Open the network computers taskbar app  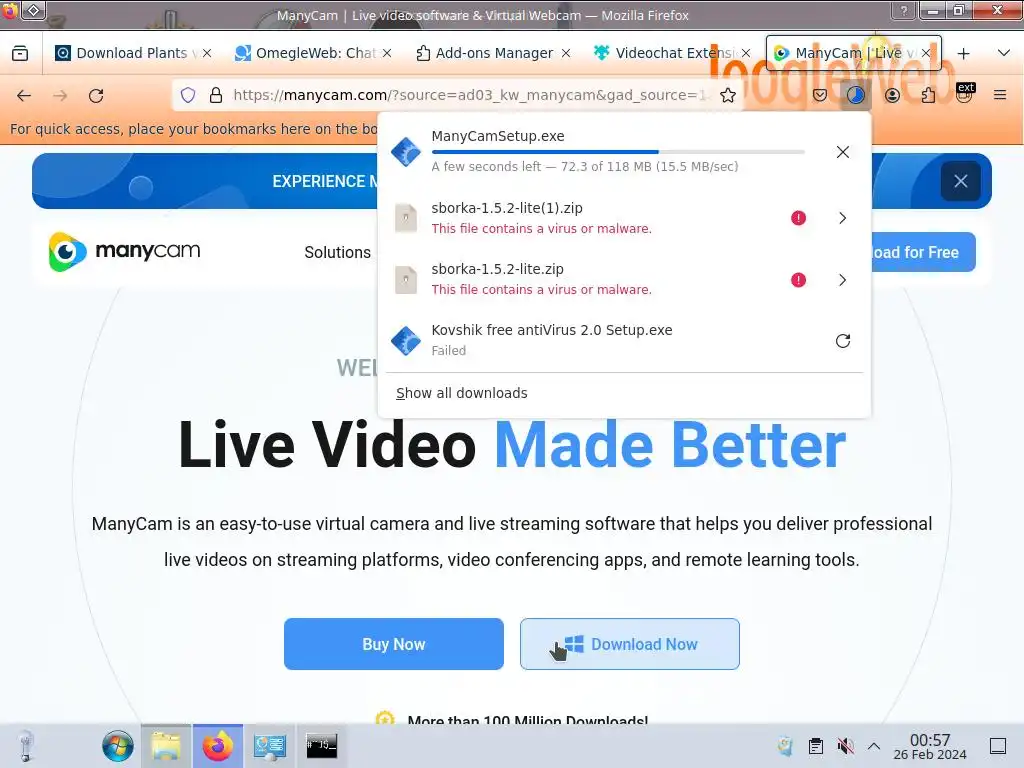[x=270, y=746]
